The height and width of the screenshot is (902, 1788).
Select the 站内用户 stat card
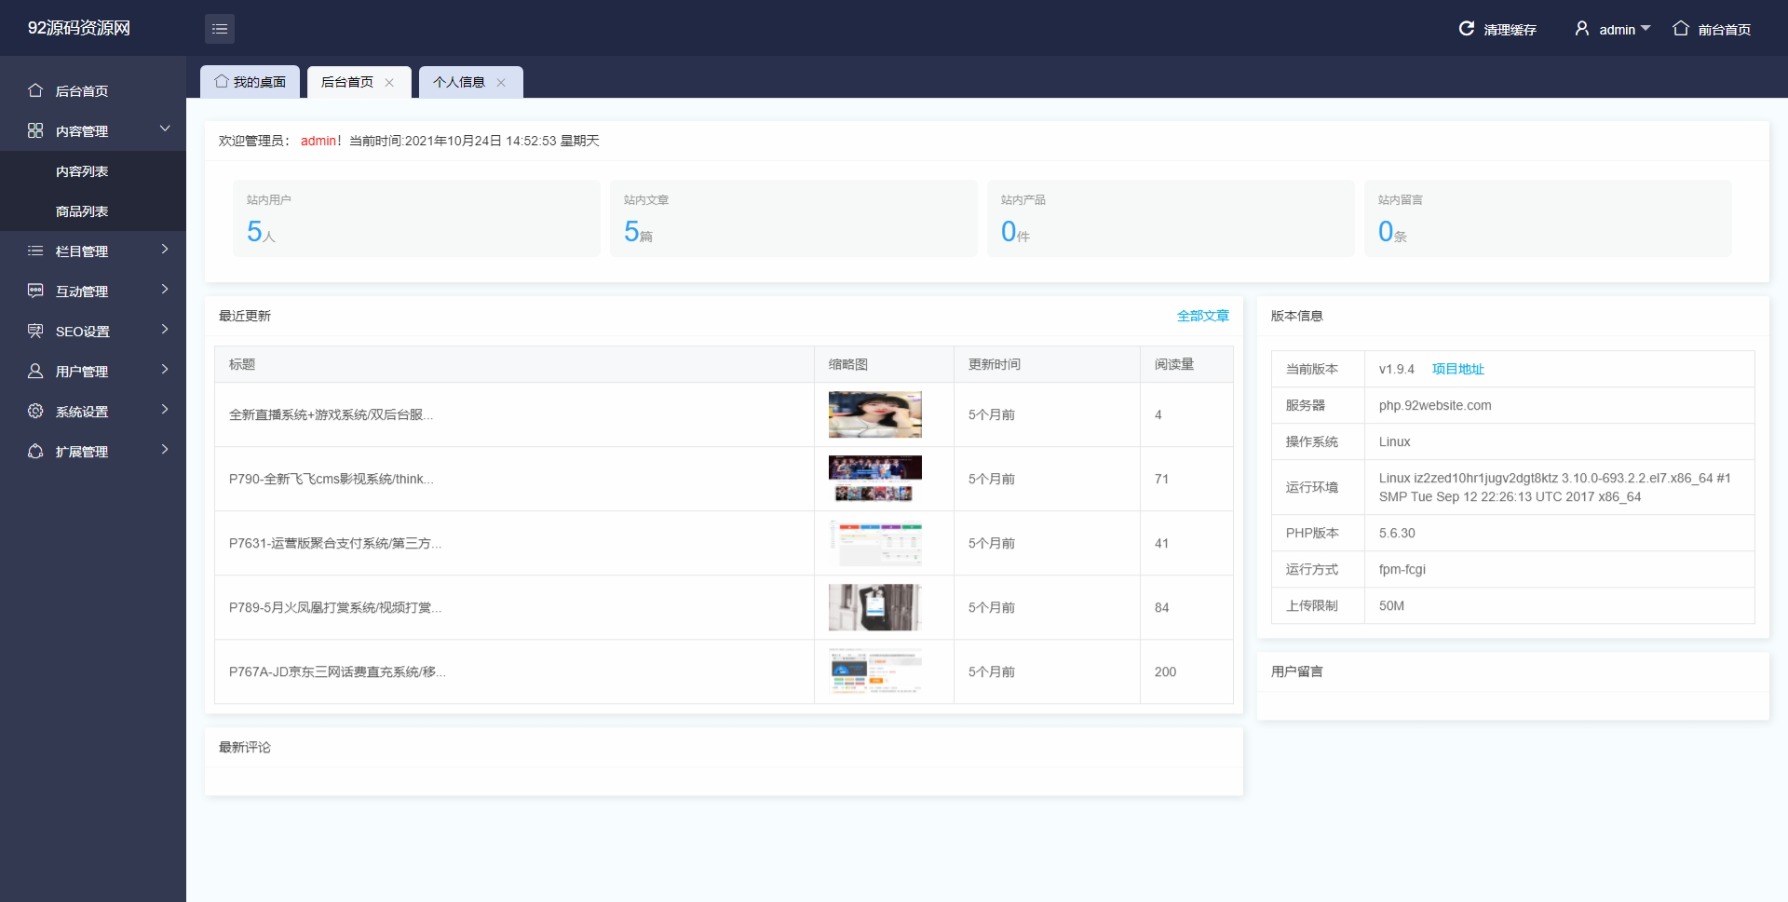417,218
